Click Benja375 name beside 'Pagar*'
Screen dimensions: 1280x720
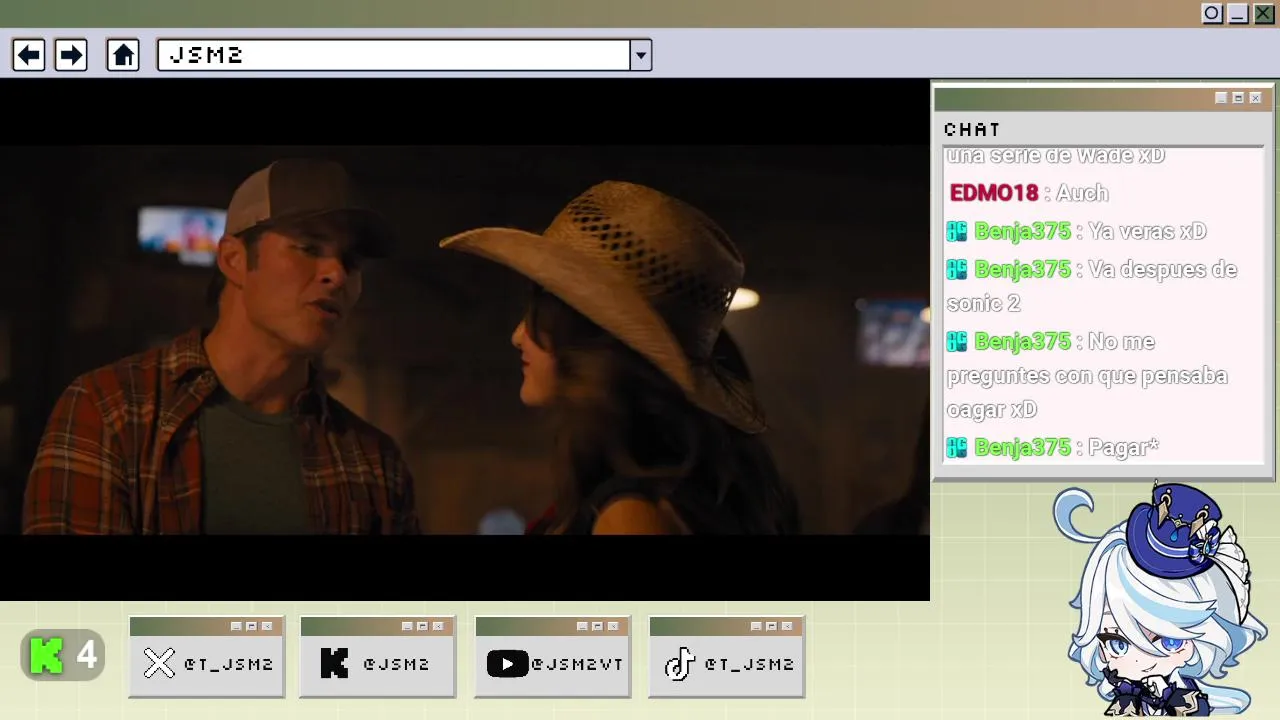(x=1022, y=447)
